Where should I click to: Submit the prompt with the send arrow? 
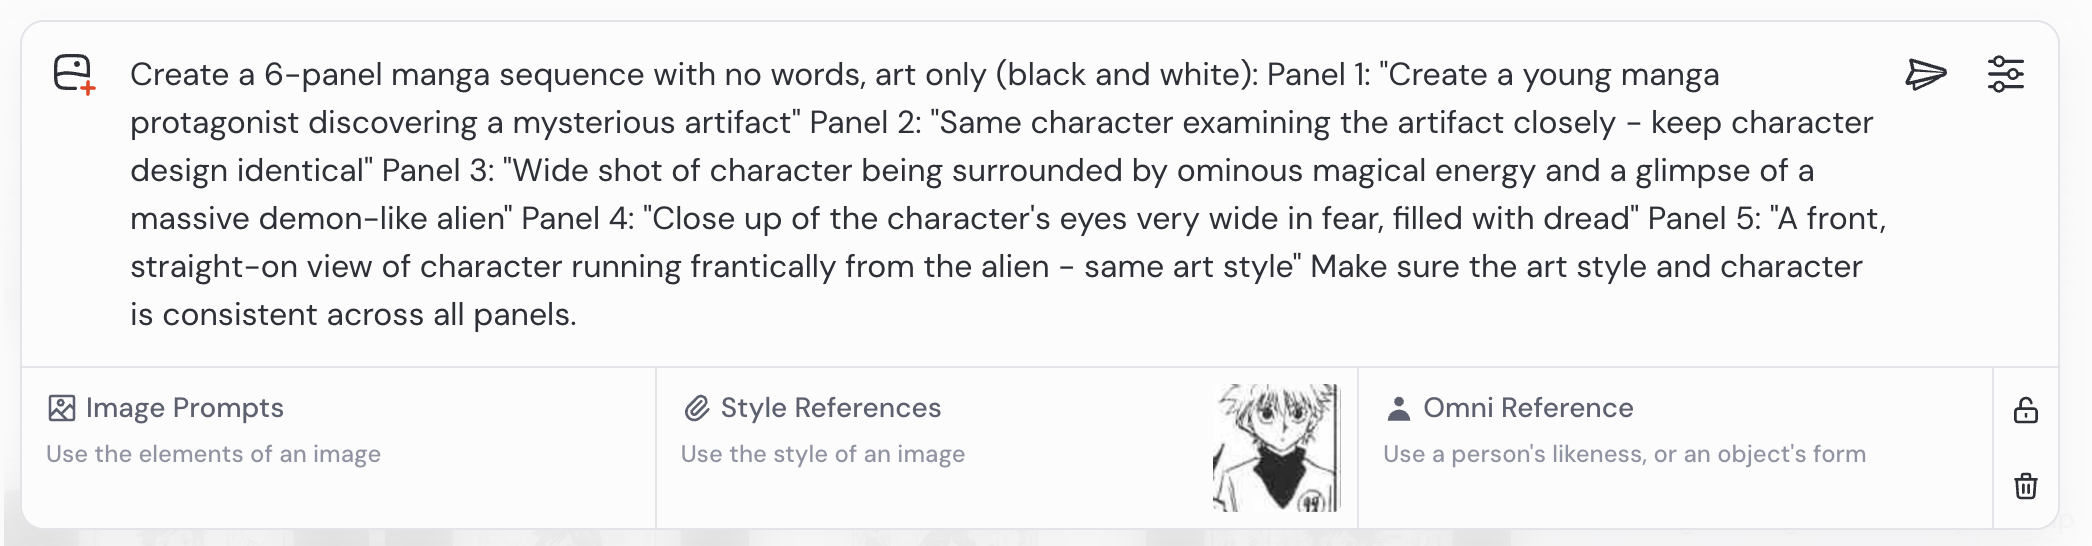coord(1925,74)
